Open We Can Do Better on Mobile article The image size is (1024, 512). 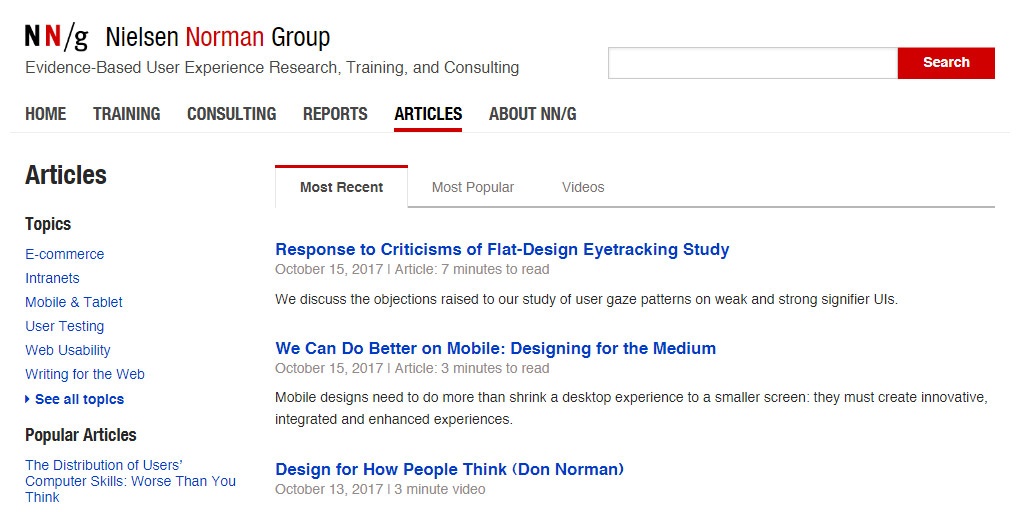495,348
